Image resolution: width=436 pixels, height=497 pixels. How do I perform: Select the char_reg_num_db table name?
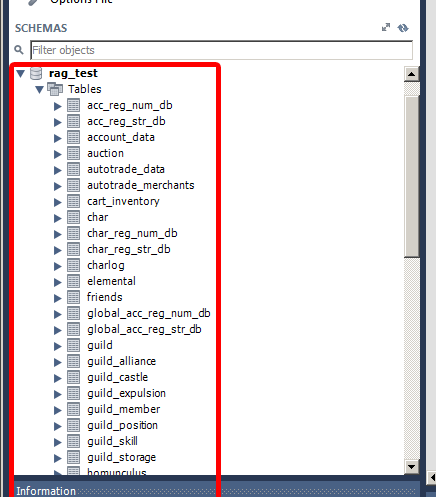coord(132,233)
